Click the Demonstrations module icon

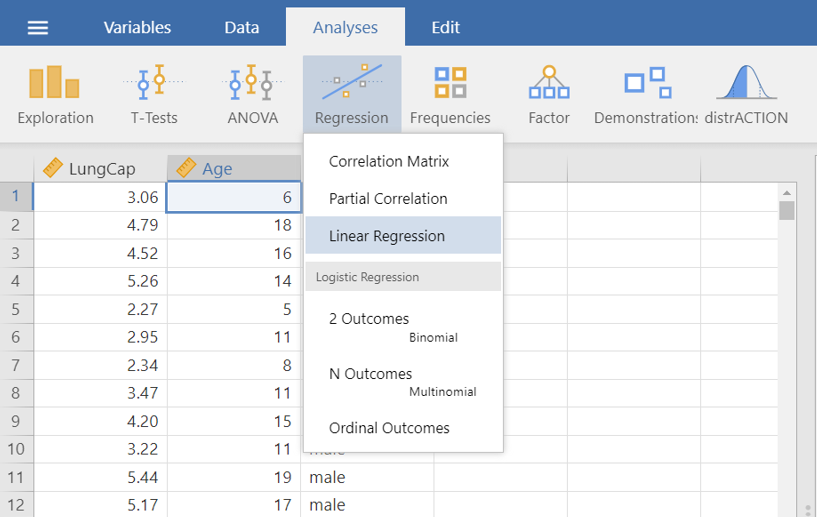646,95
